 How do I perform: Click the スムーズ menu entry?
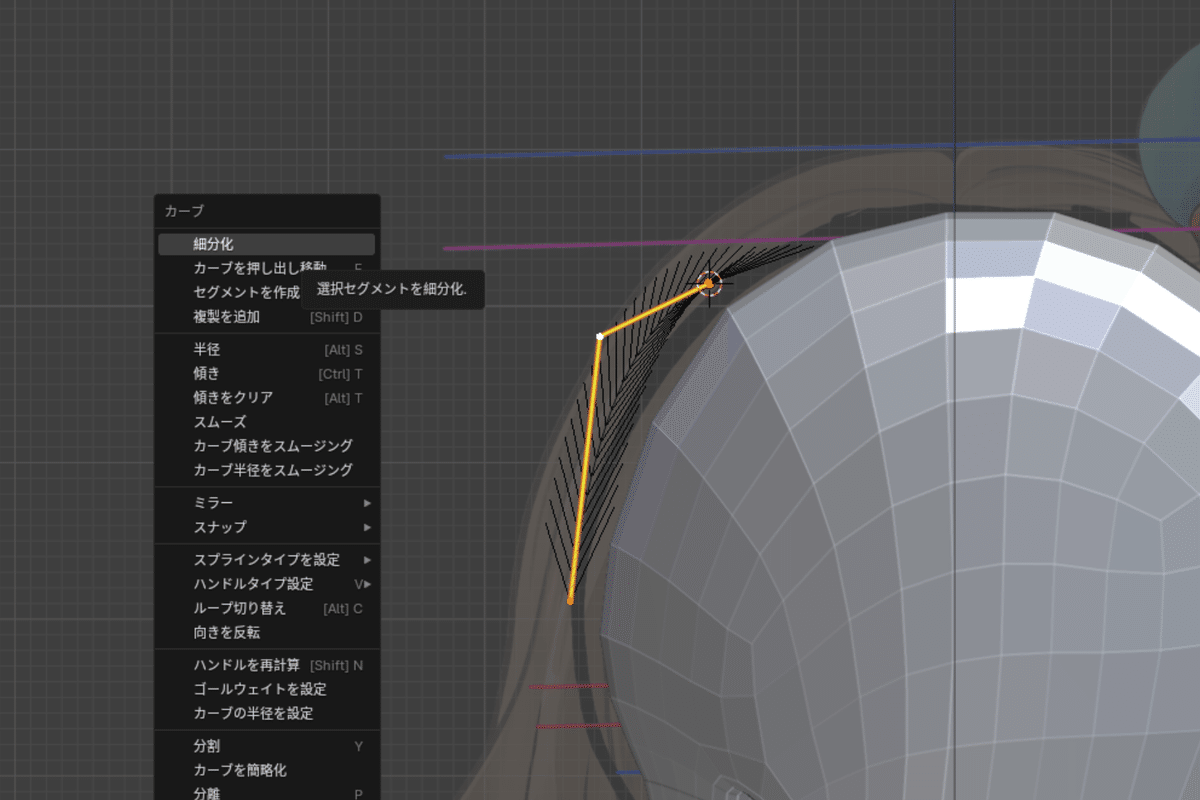pos(266,422)
